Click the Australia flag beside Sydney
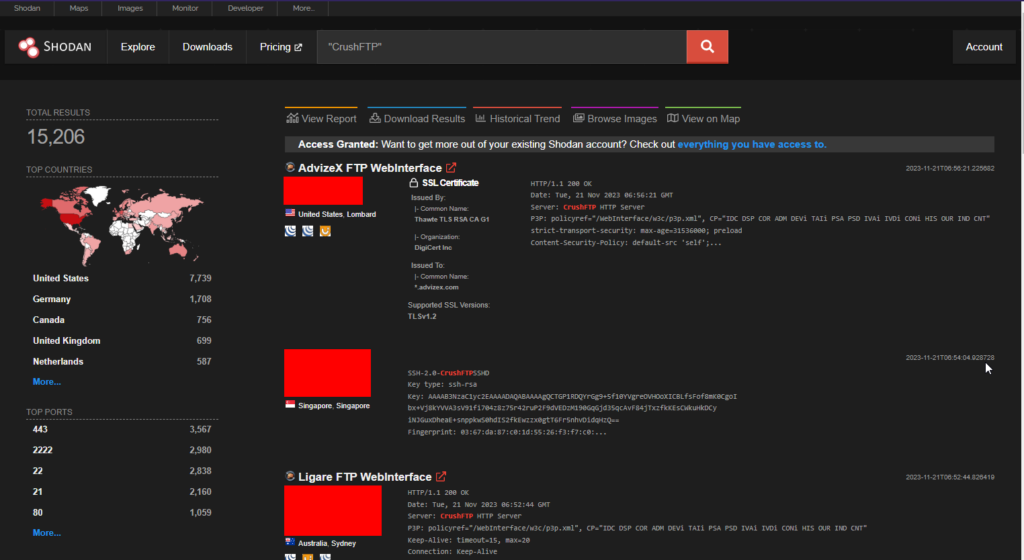Viewport: 1024px width, 560px height. 290,542
